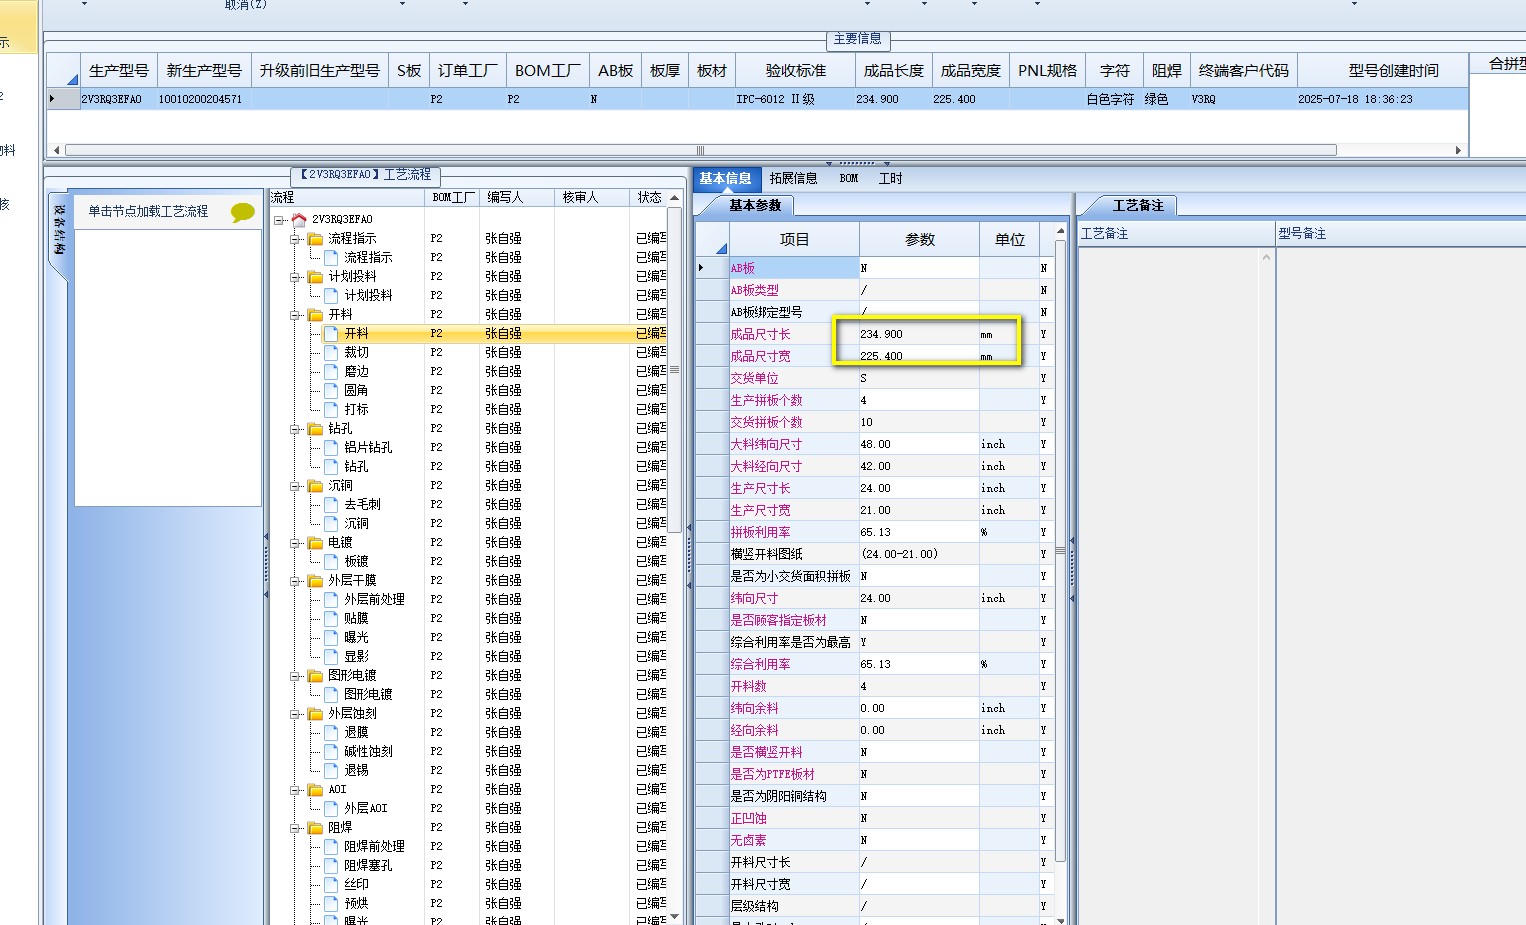The image size is (1526, 925).
Task: Click the folder icon of 外层蚀刻
Action: coord(315,713)
